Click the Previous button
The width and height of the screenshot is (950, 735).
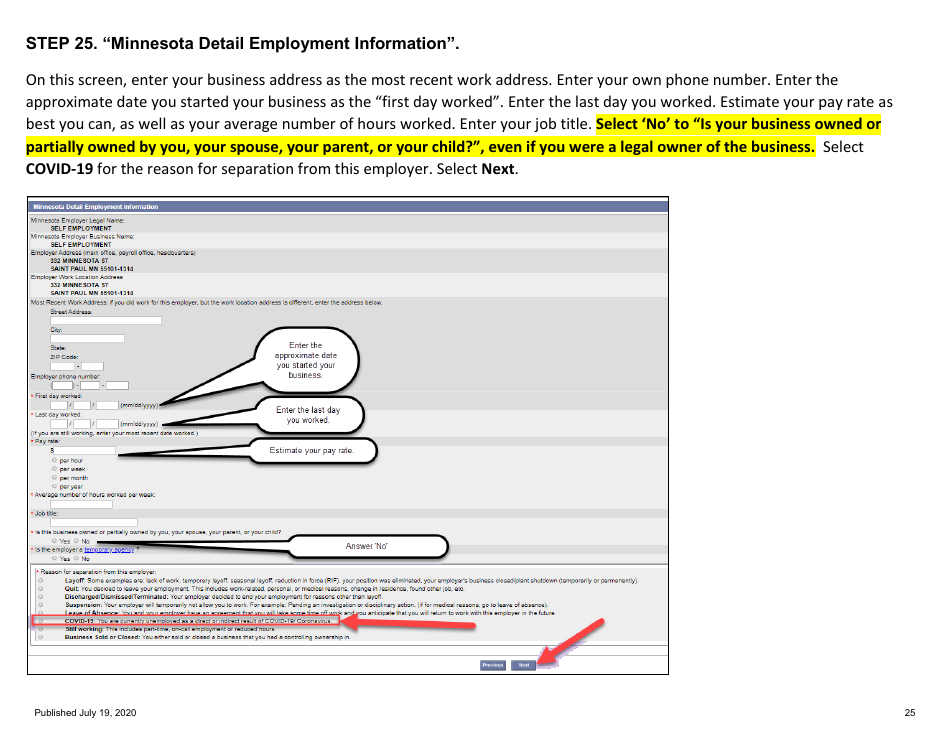click(493, 664)
